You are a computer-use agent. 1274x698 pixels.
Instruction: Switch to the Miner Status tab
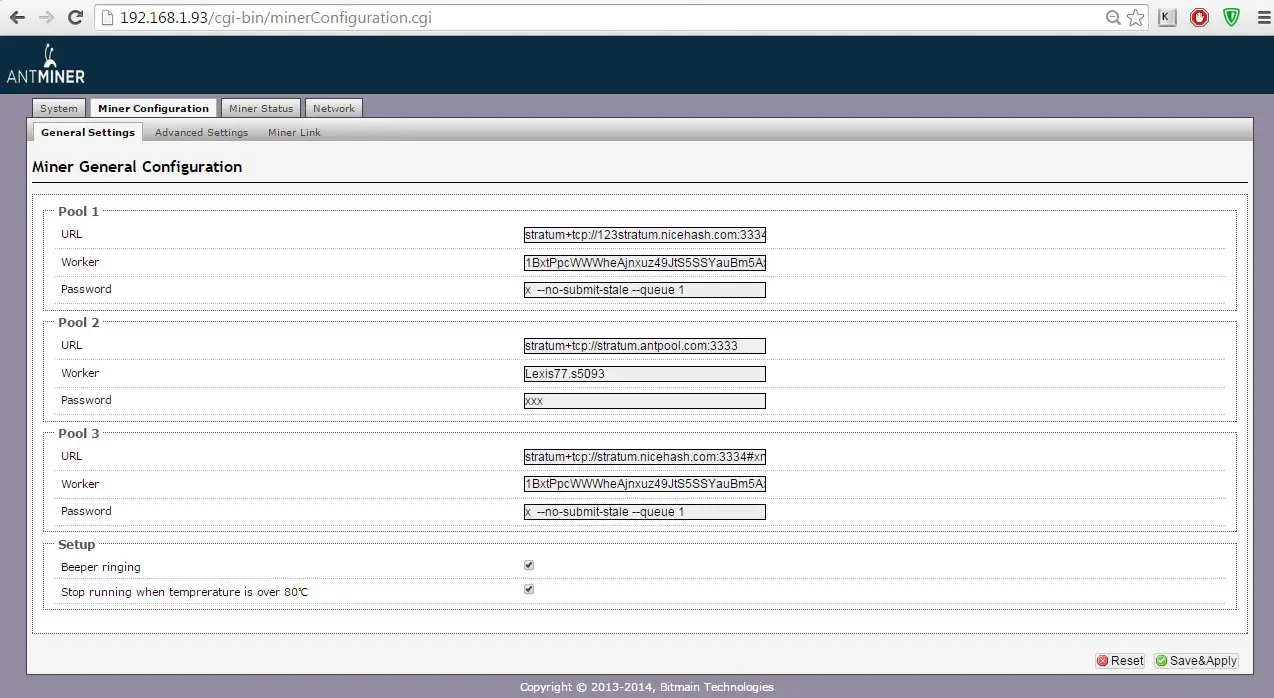click(261, 108)
